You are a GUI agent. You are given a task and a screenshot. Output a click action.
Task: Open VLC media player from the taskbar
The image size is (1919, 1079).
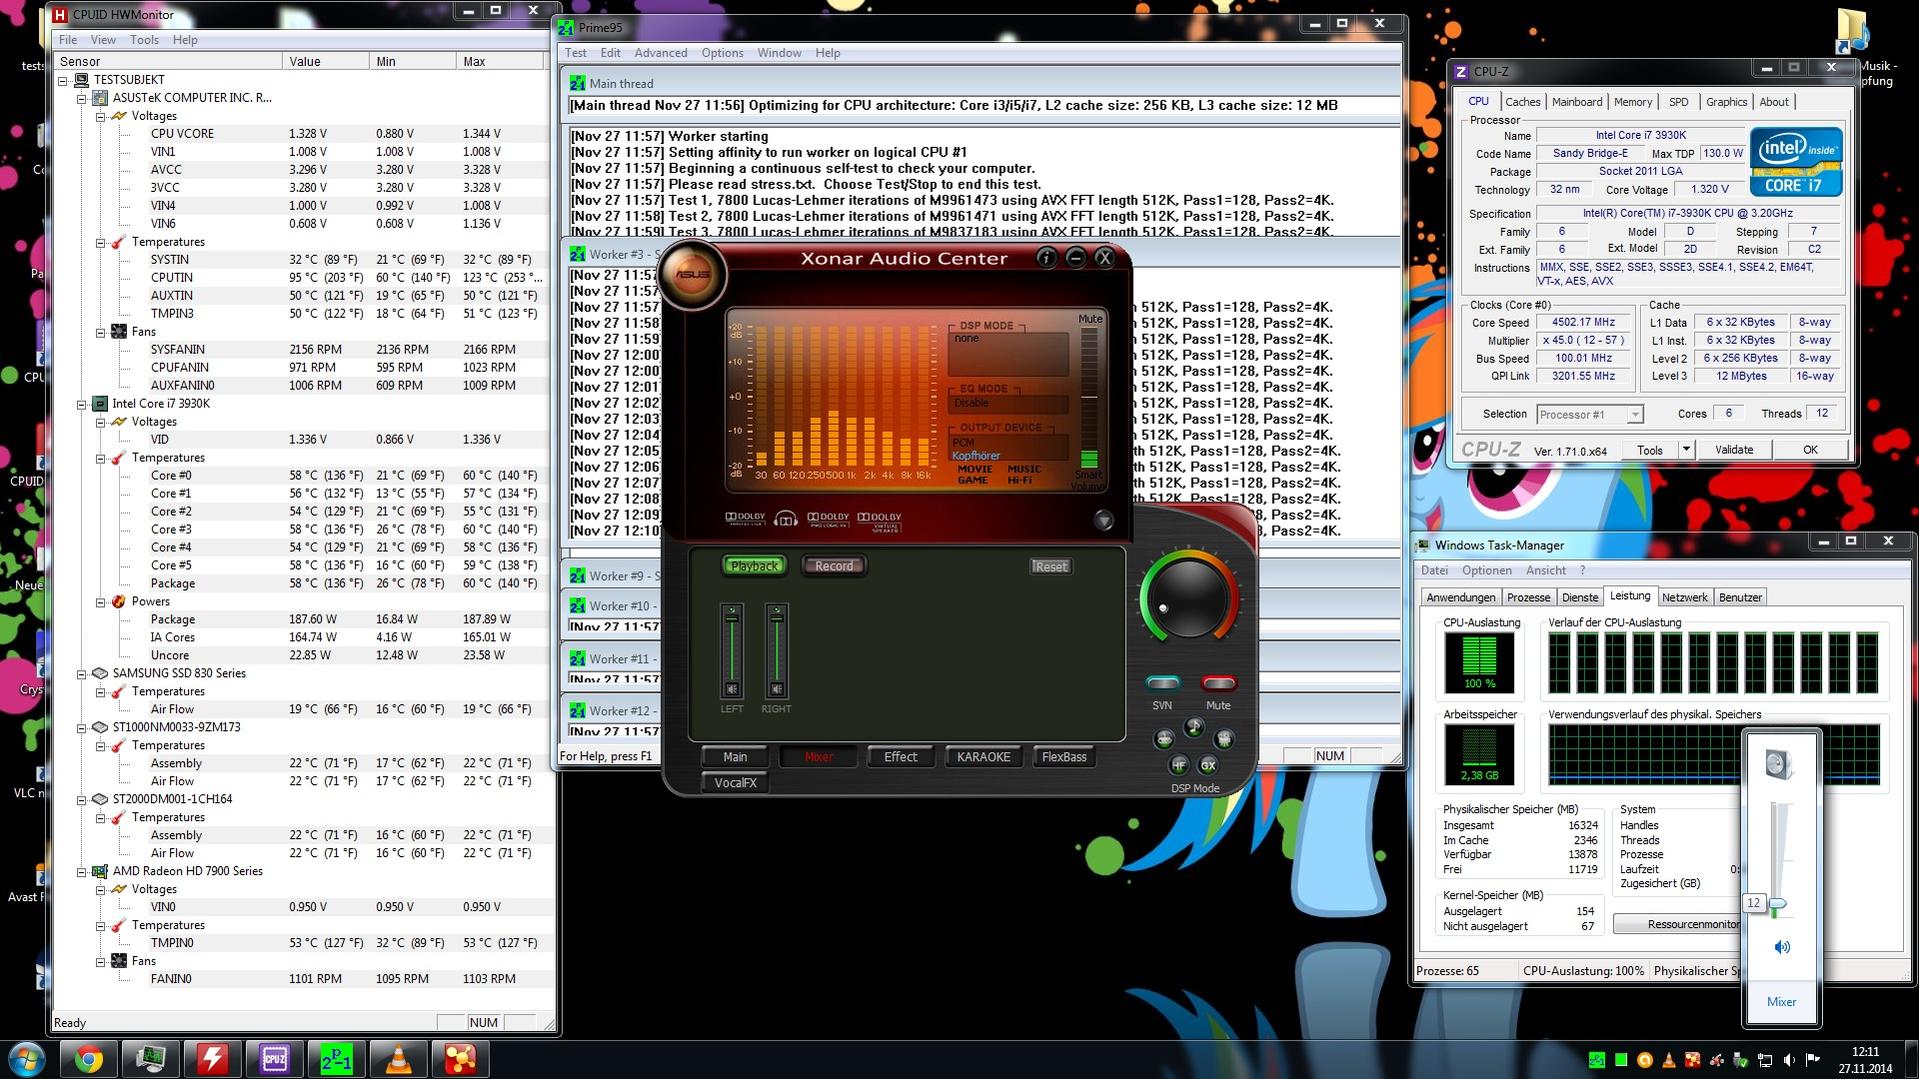point(398,1058)
